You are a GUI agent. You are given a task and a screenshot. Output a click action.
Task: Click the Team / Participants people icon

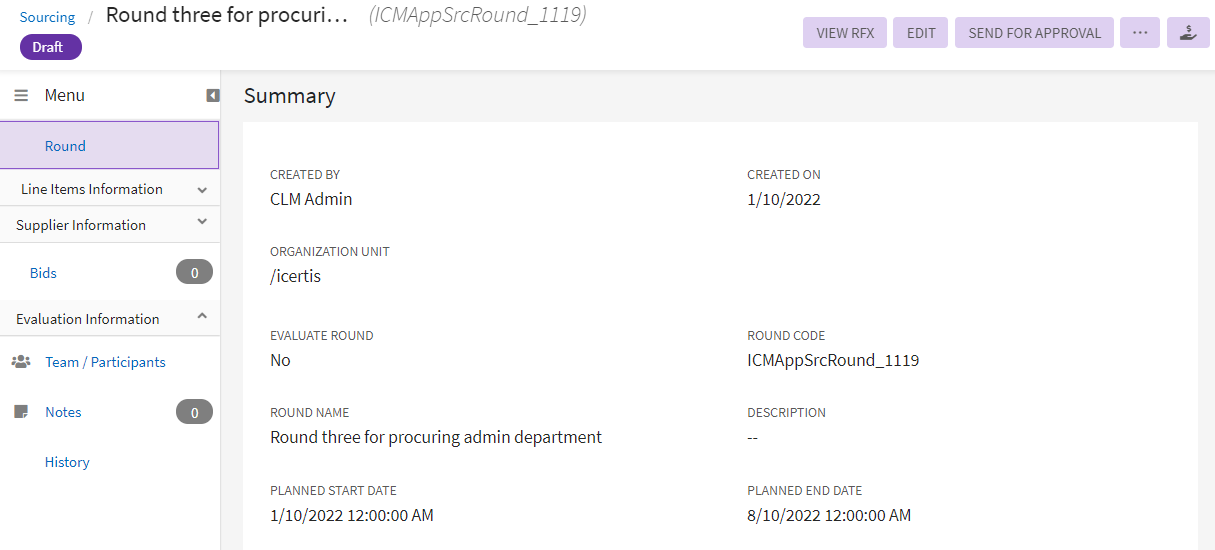[x=21, y=362]
